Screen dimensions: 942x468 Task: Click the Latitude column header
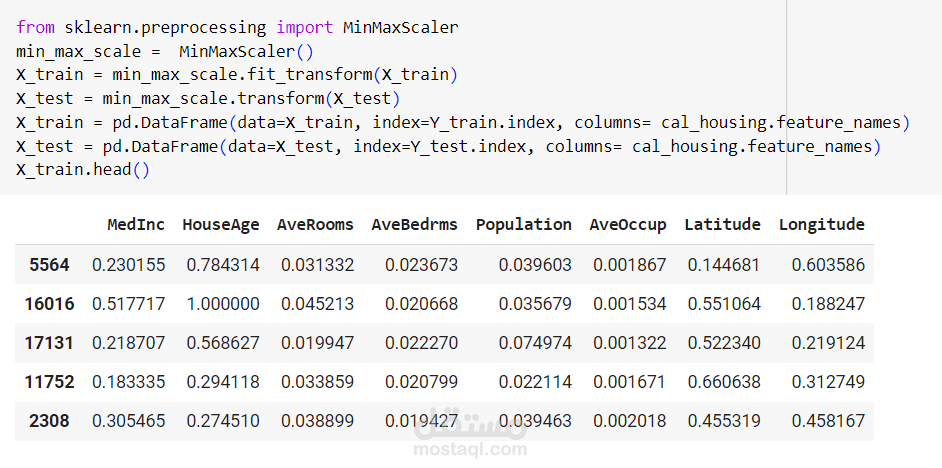tap(723, 225)
